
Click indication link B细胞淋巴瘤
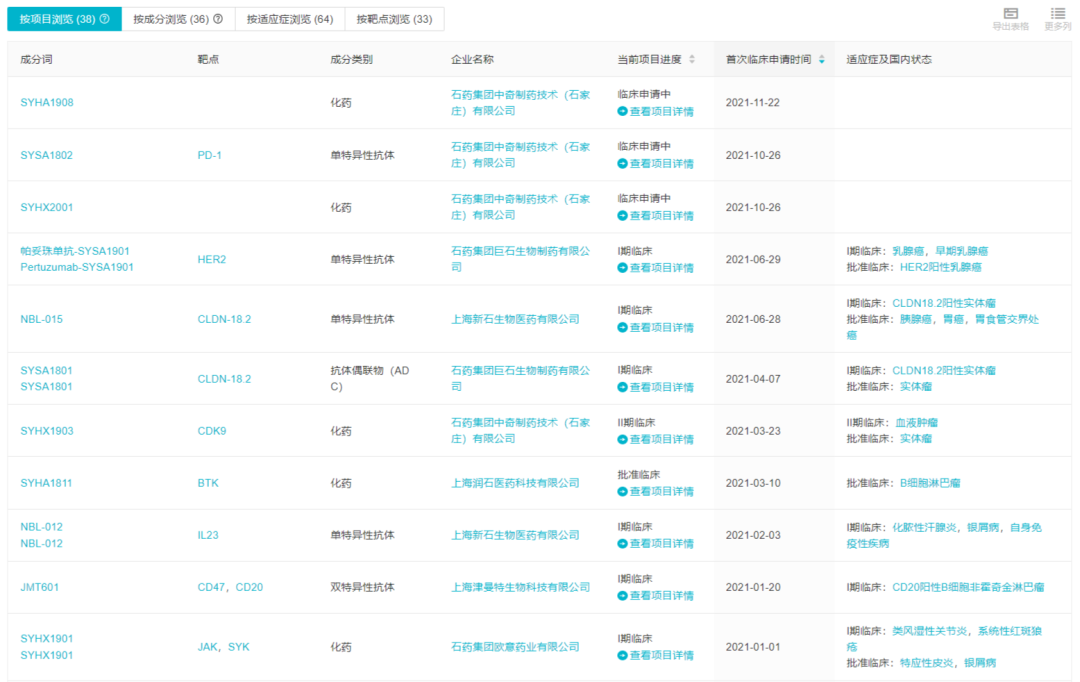pos(930,484)
